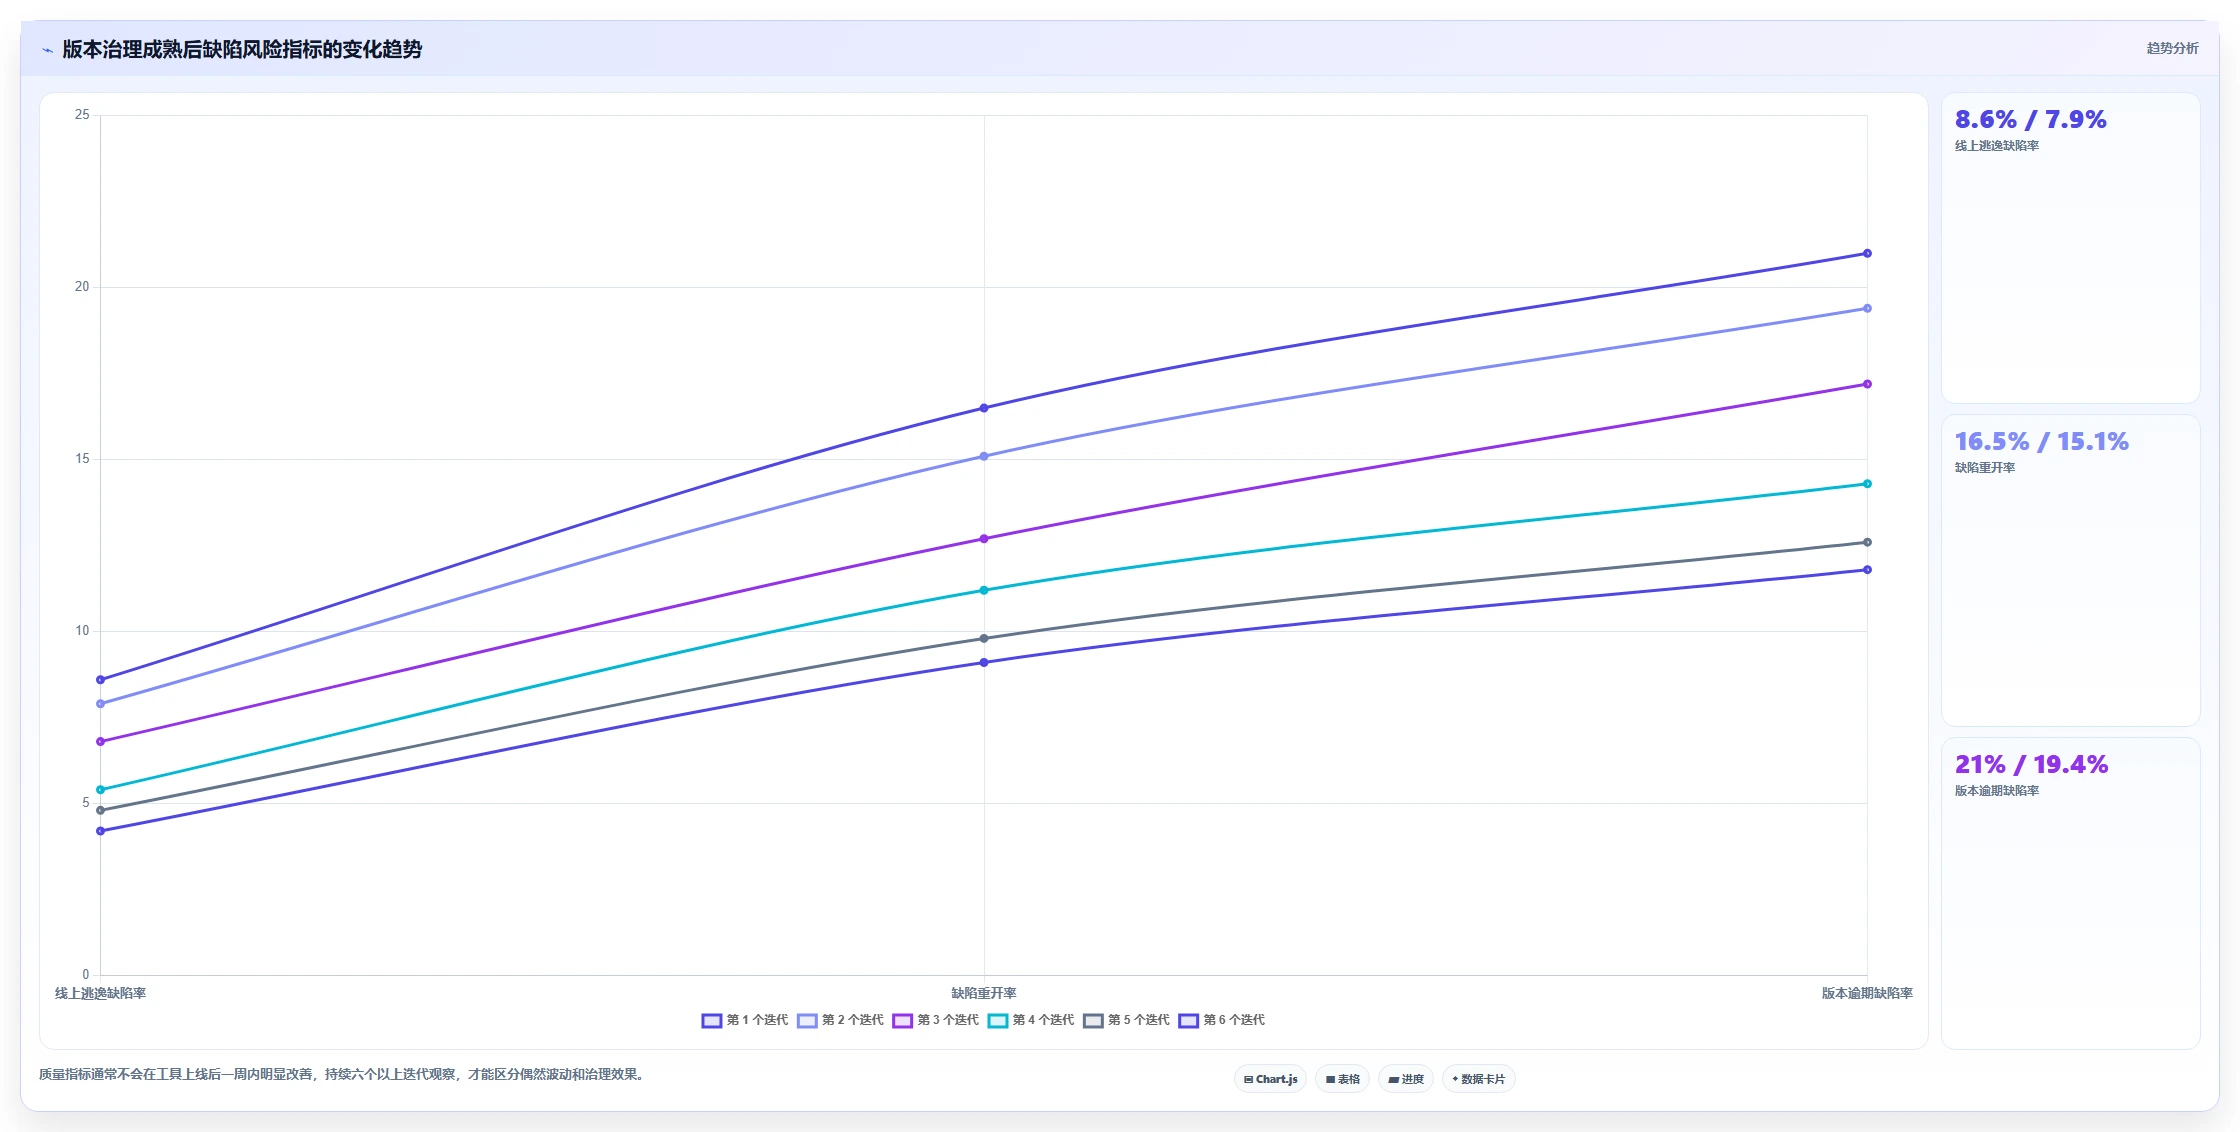Click the 表格 tag chip

tap(1343, 1079)
